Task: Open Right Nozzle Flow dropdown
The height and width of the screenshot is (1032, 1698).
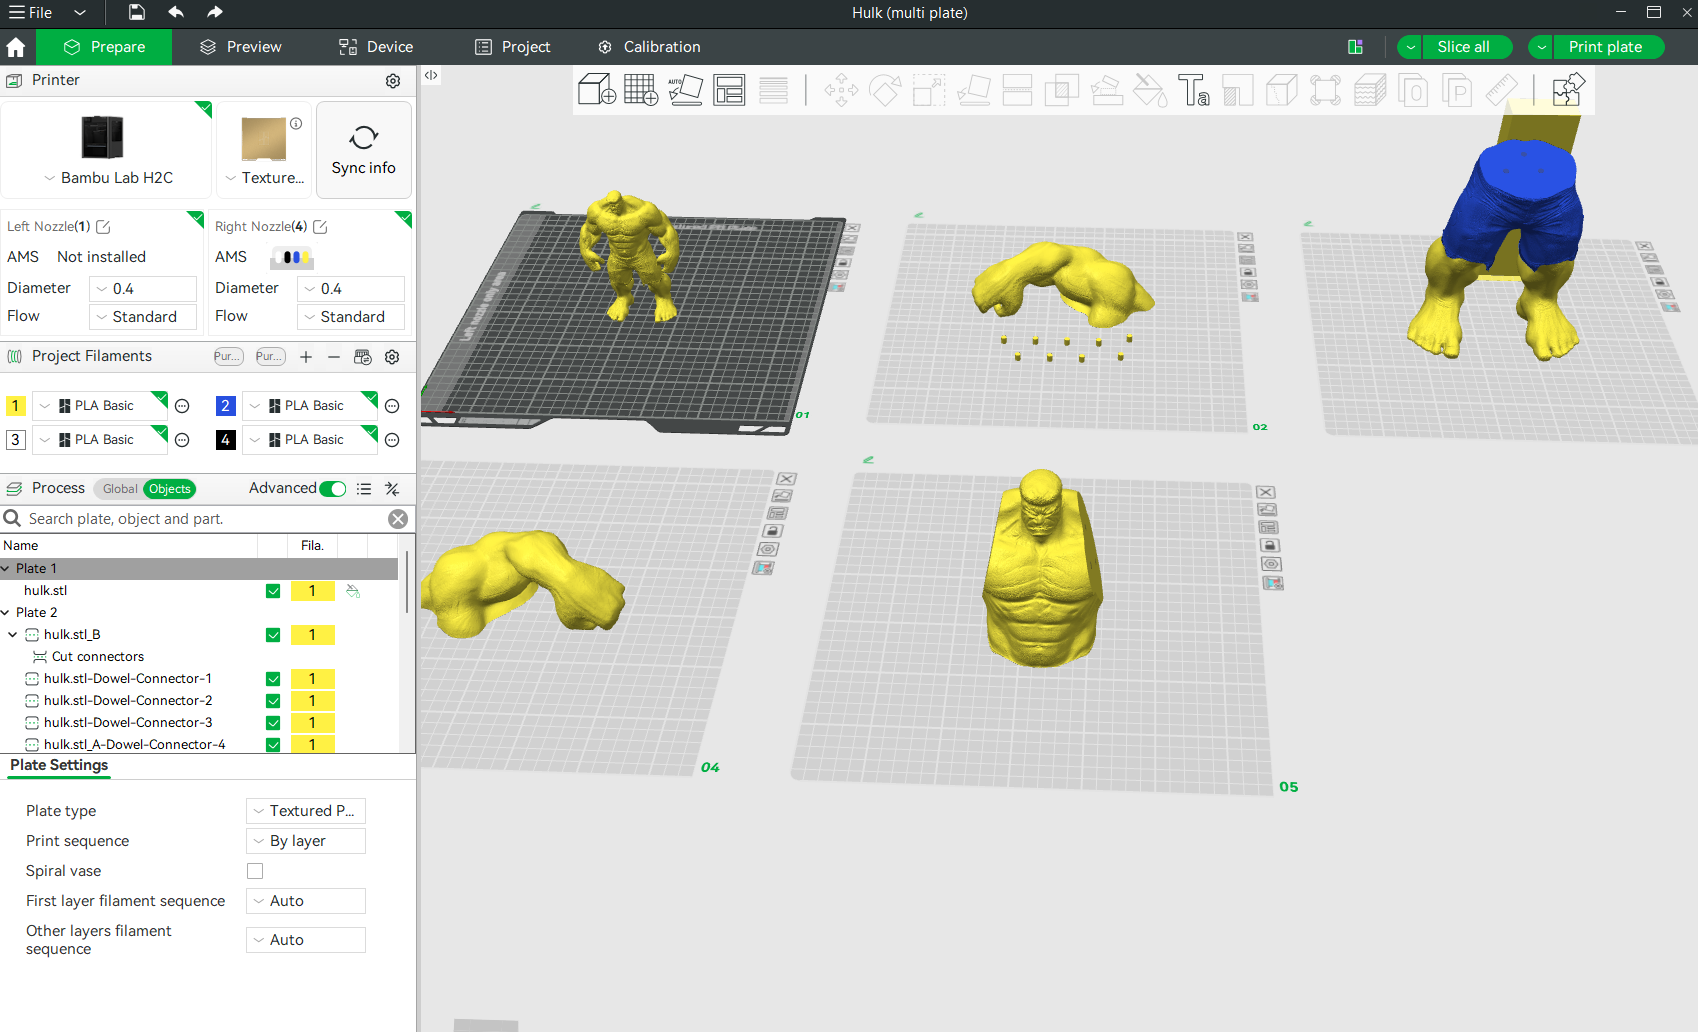Action: (x=351, y=317)
